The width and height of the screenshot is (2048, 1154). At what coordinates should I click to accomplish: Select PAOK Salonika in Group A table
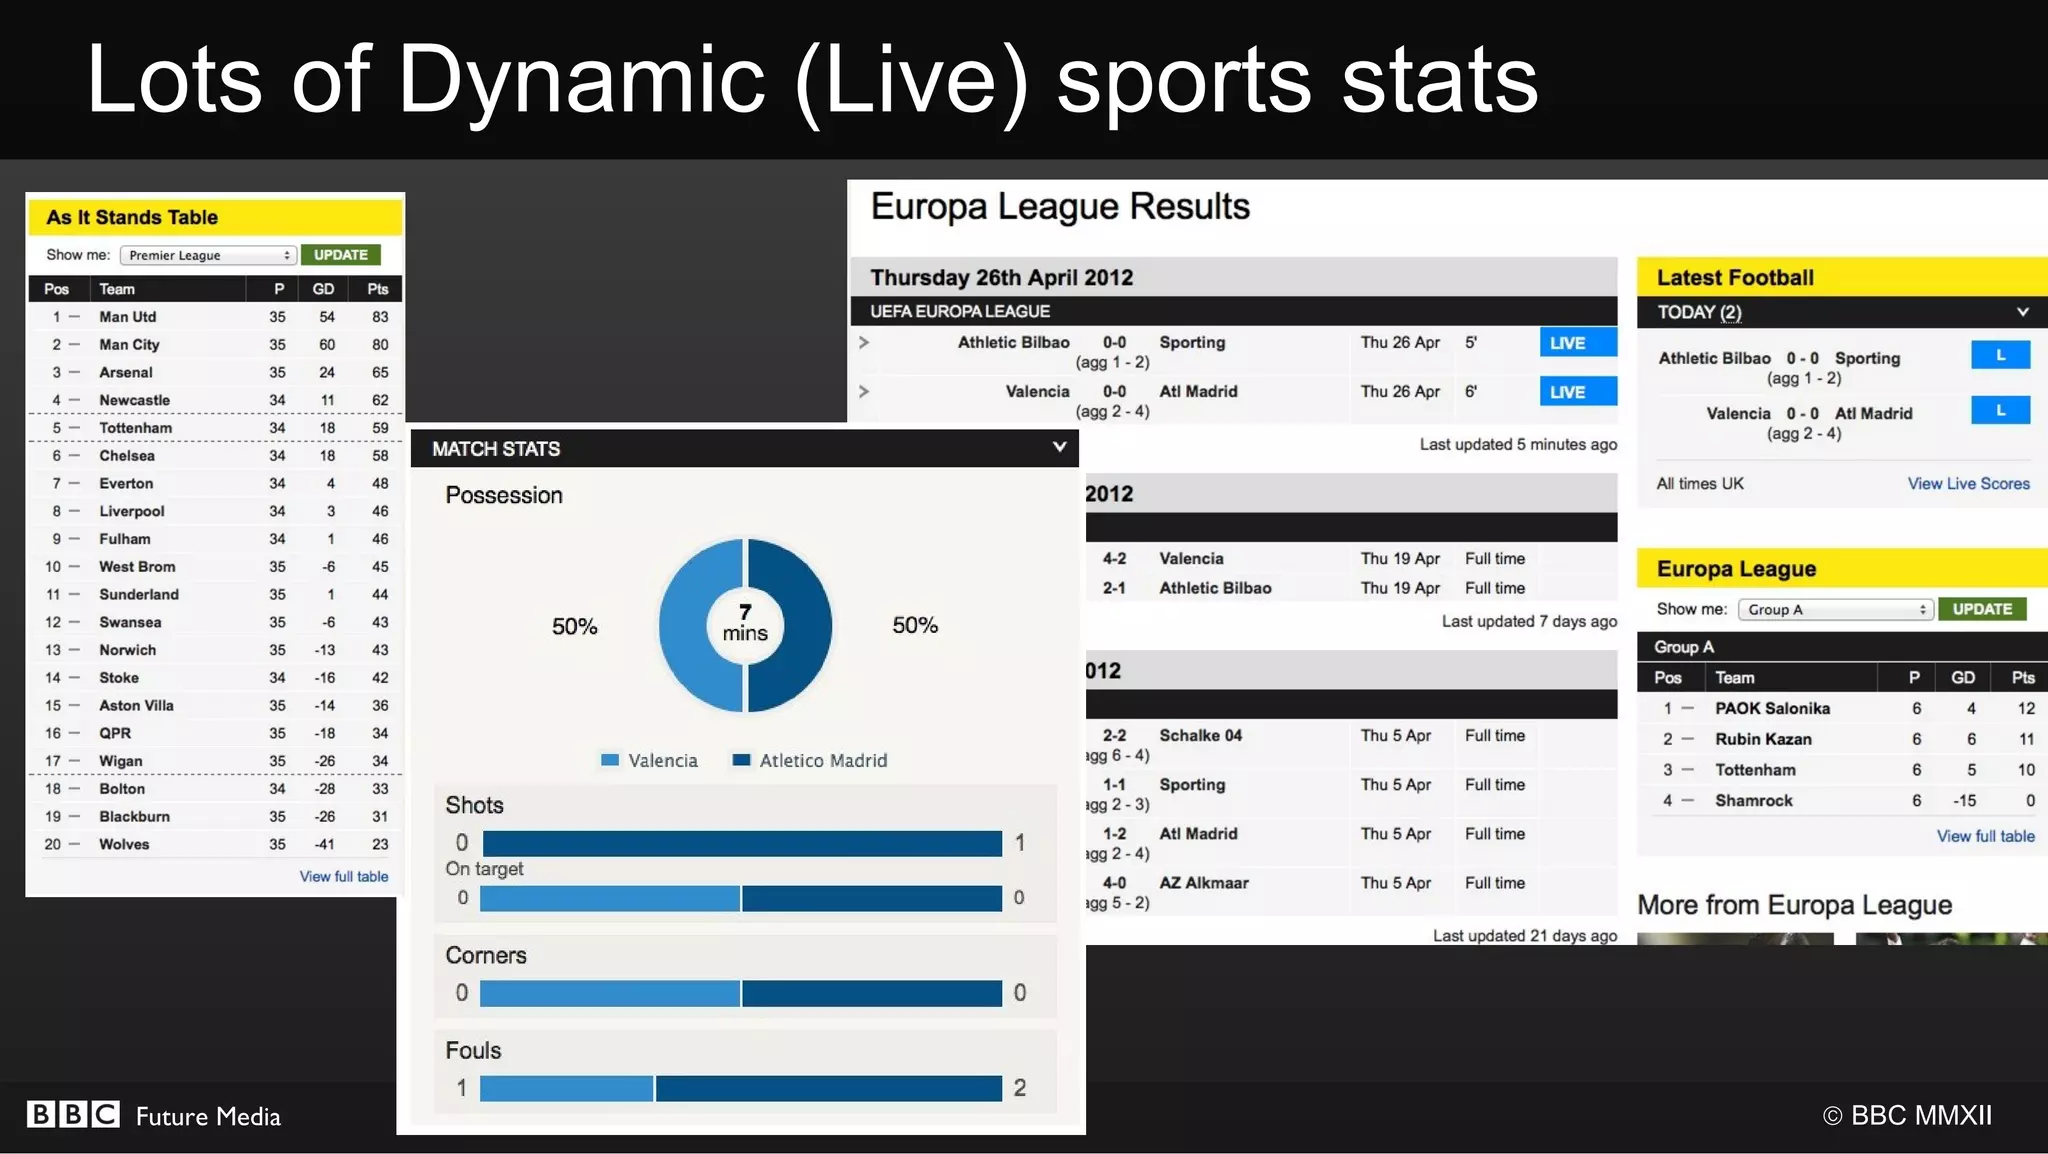[1842, 708]
